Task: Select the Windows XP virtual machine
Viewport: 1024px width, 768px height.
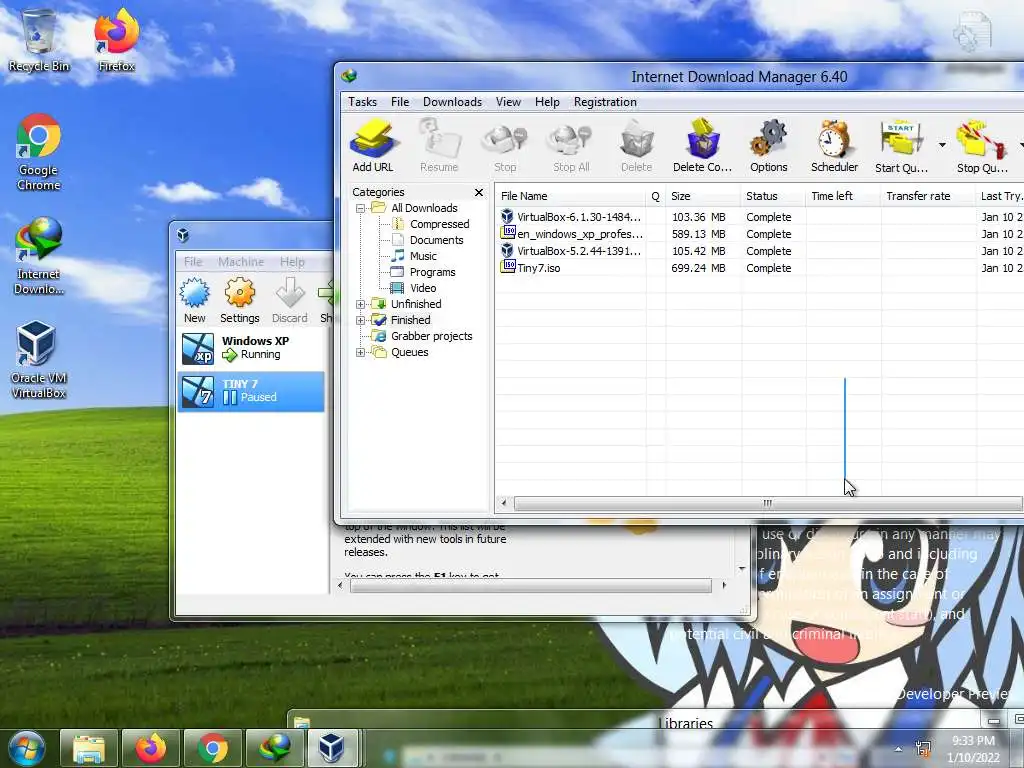Action: [251, 348]
